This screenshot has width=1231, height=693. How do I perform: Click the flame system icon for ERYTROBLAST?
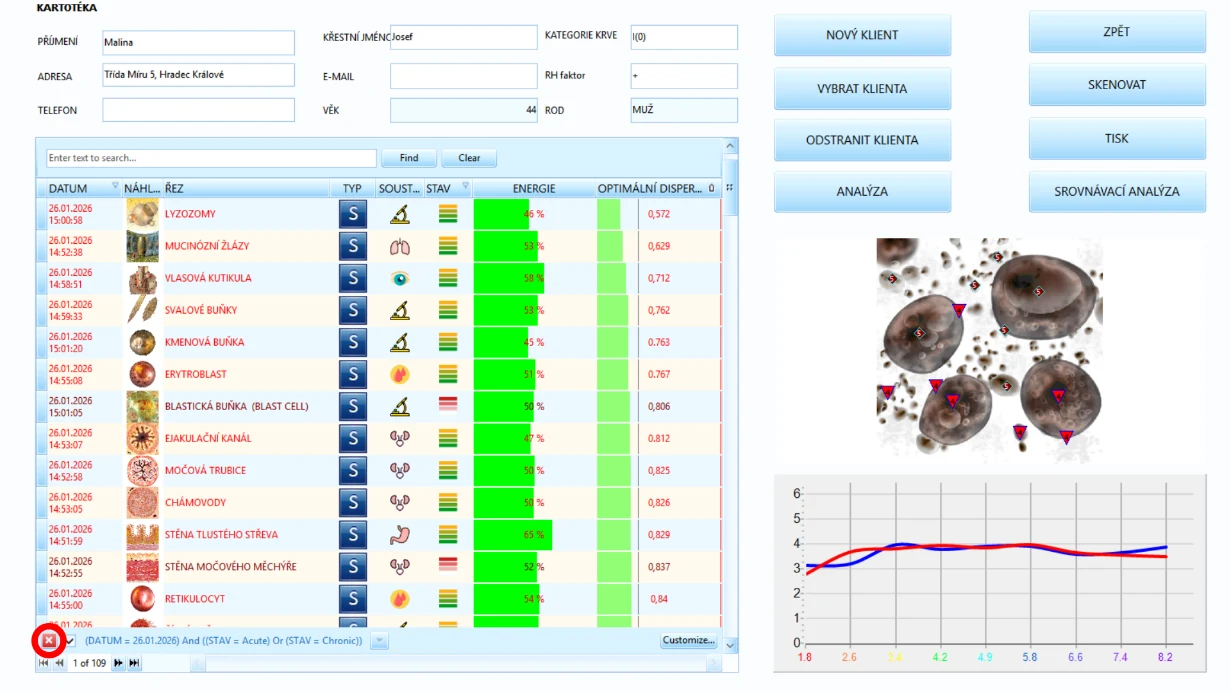pos(400,374)
